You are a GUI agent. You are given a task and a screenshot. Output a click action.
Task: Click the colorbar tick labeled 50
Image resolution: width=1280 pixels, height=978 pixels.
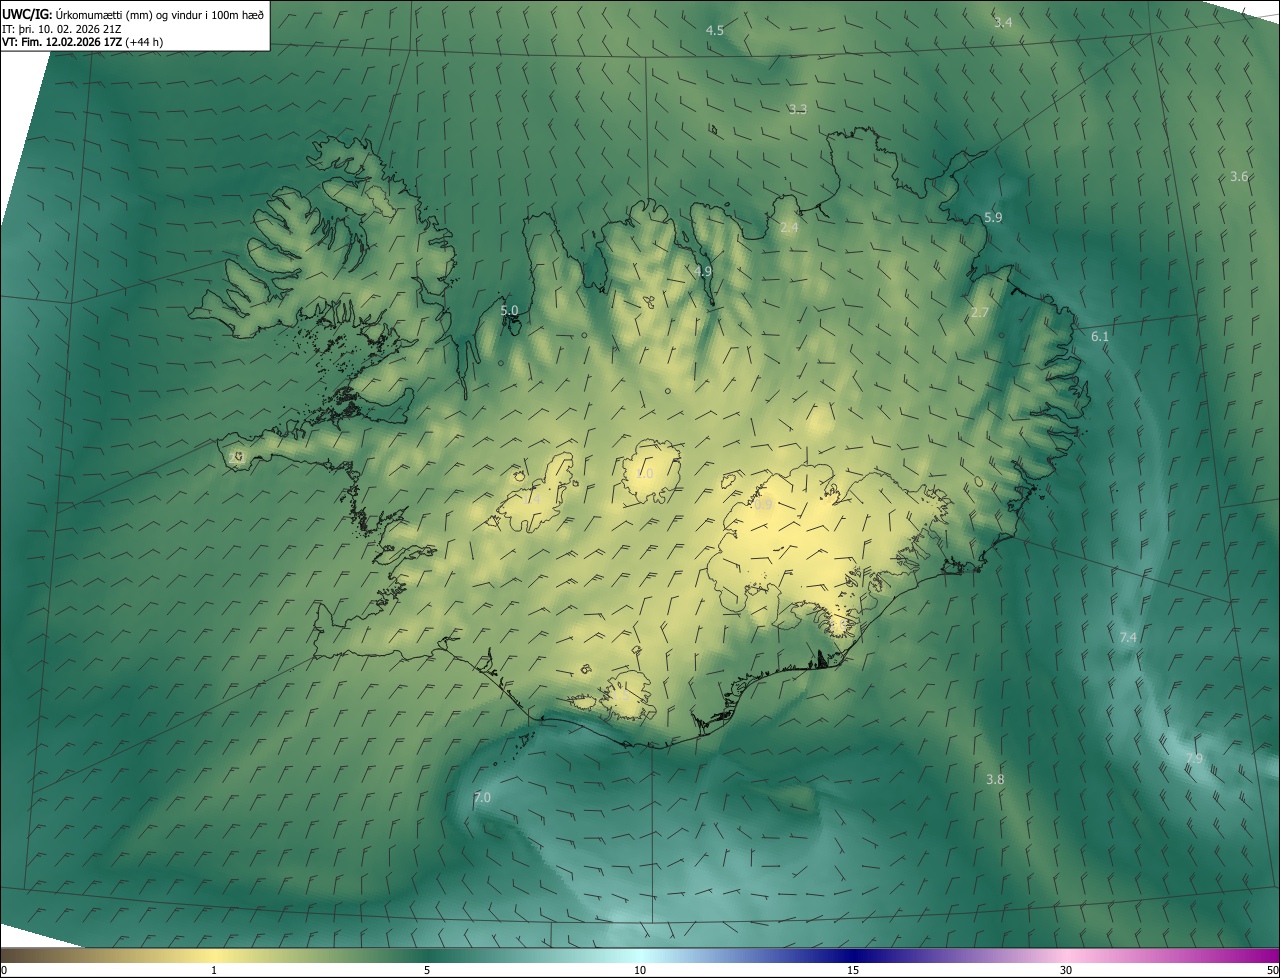1272,971
